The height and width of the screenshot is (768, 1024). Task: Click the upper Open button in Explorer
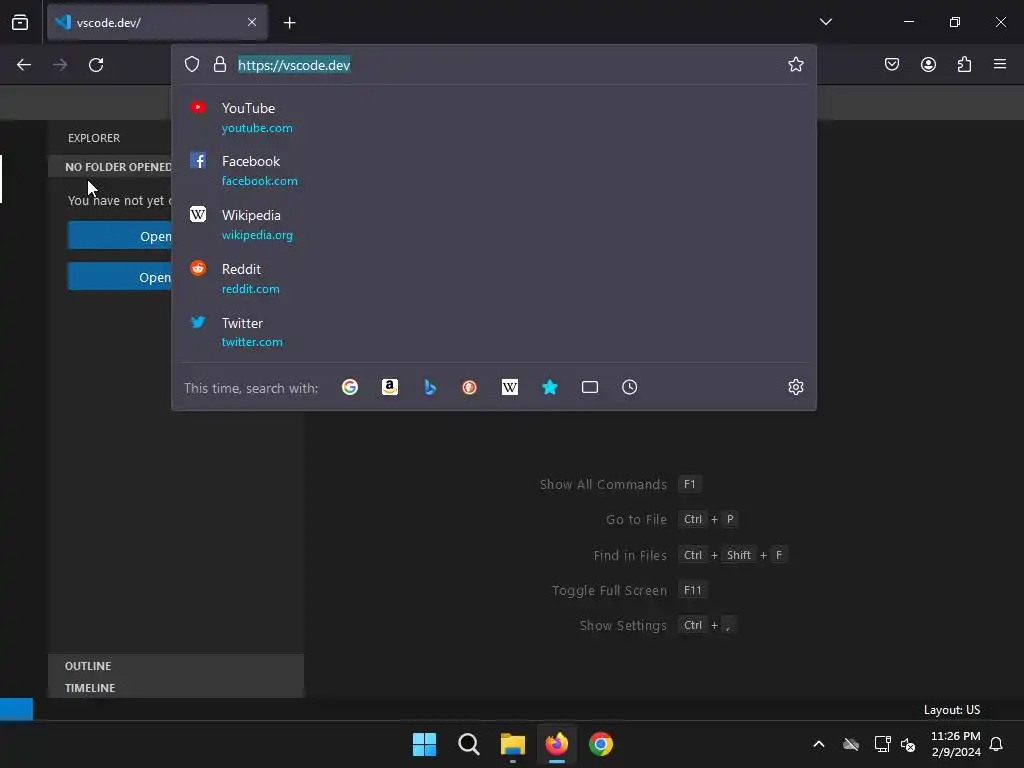coord(120,236)
